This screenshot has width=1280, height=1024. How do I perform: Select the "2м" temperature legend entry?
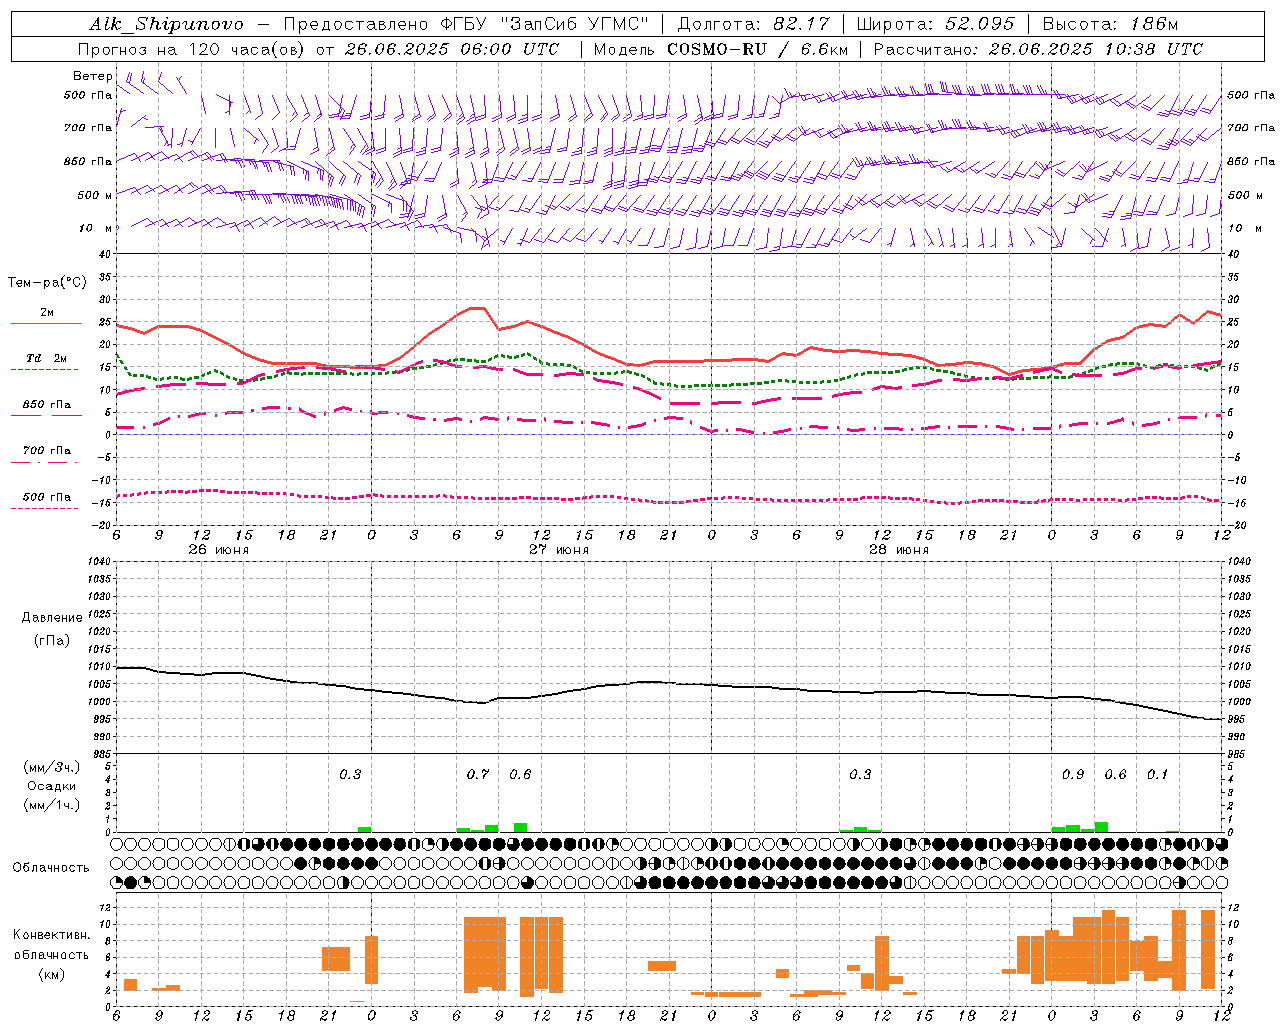pos(47,313)
